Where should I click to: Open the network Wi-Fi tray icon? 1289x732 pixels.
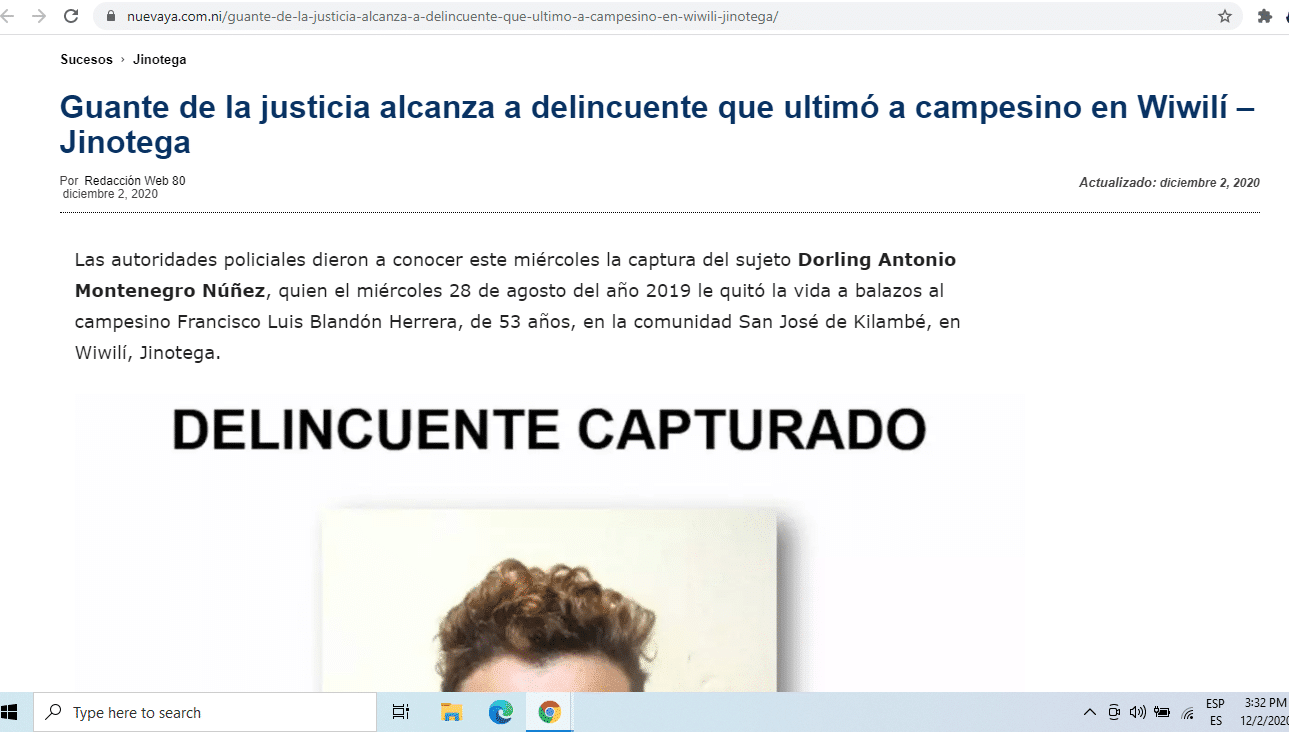tap(1187, 713)
